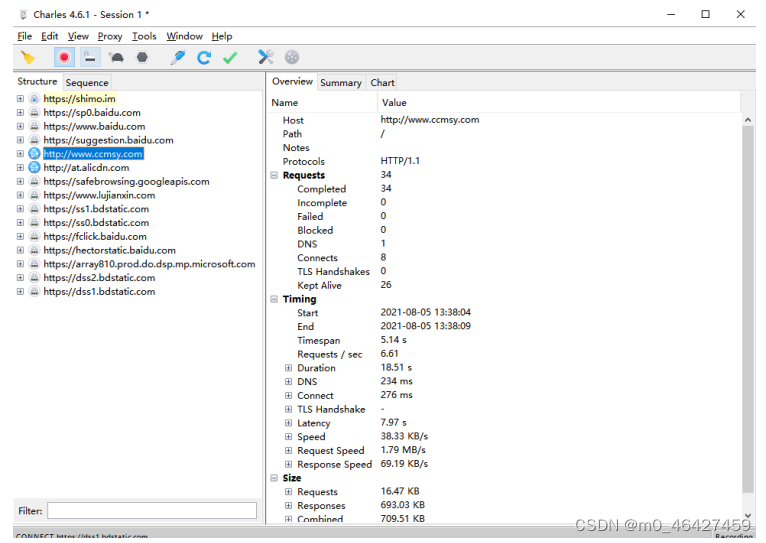766x543 pixels.
Task: Select https://suggestion.baidu.com in the tree
Action: pos(108,140)
